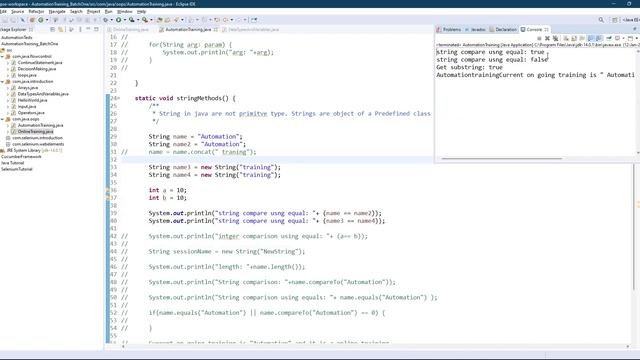Click the editor vertical scrollbar
The width and height of the screenshot is (640, 360).
634,227
